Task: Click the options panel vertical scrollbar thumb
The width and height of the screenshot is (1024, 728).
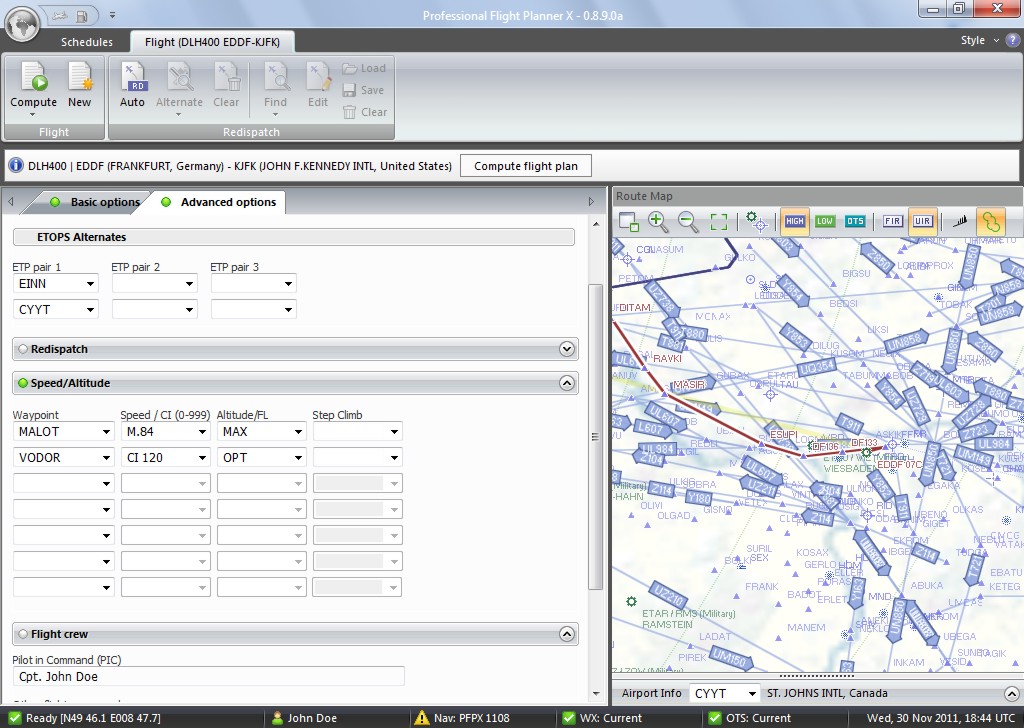Action: click(x=595, y=437)
